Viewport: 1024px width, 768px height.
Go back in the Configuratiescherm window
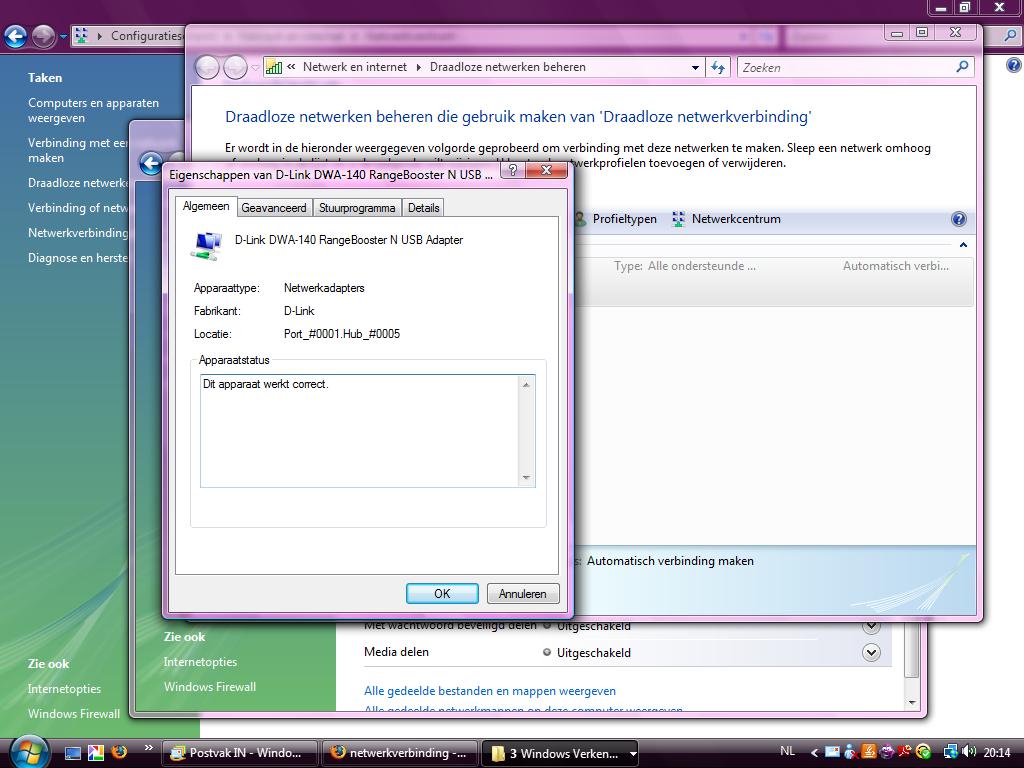point(16,36)
